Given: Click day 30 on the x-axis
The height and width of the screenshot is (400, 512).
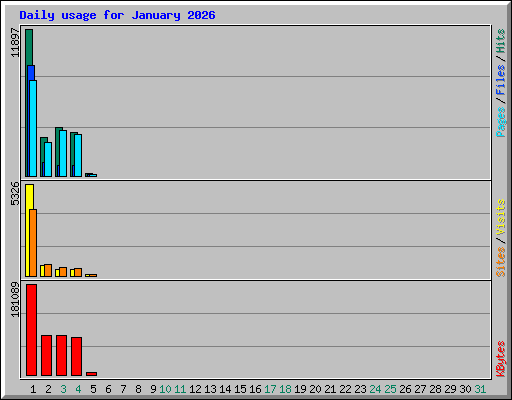Looking at the screenshot, I should click(465, 389).
